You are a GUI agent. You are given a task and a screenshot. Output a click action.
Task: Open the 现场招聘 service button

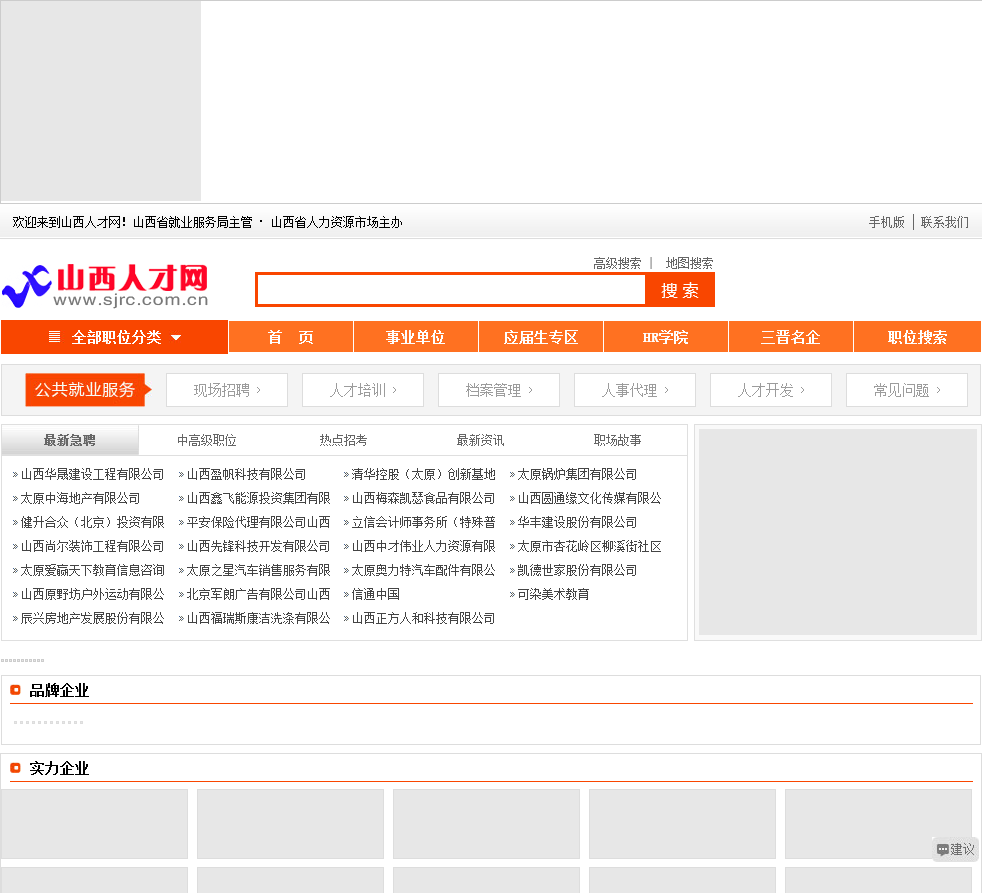click(x=227, y=390)
